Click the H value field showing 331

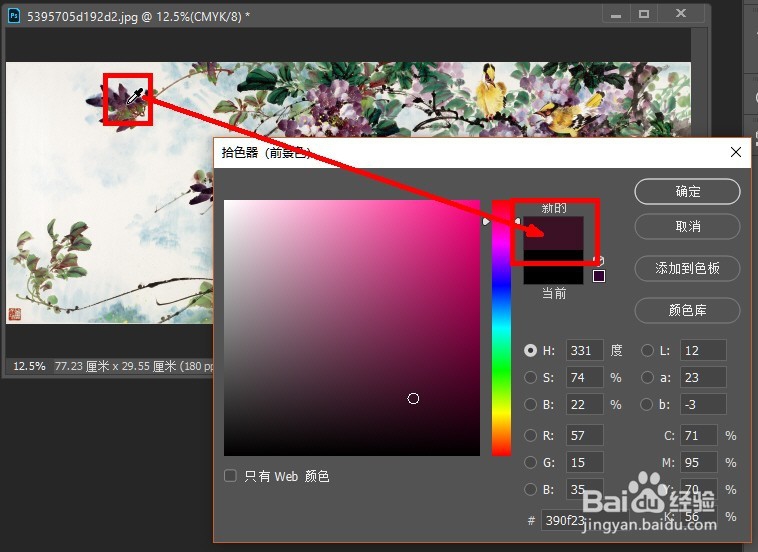585,350
